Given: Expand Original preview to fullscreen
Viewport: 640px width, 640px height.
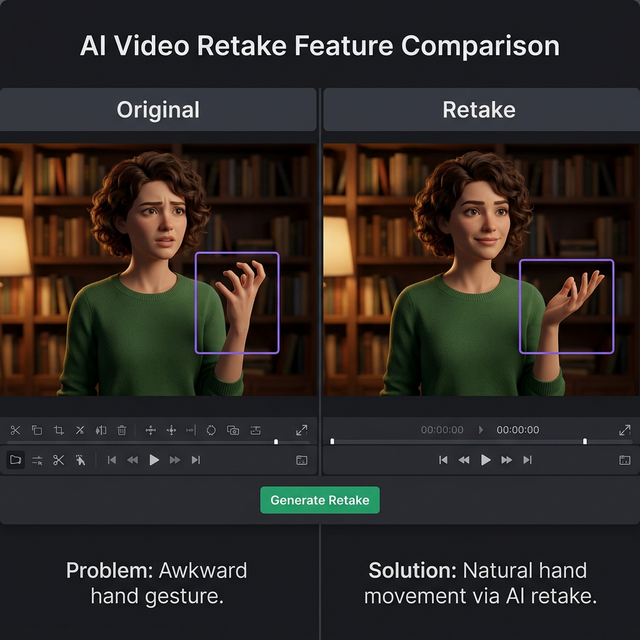Looking at the screenshot, I should (301, 430).
